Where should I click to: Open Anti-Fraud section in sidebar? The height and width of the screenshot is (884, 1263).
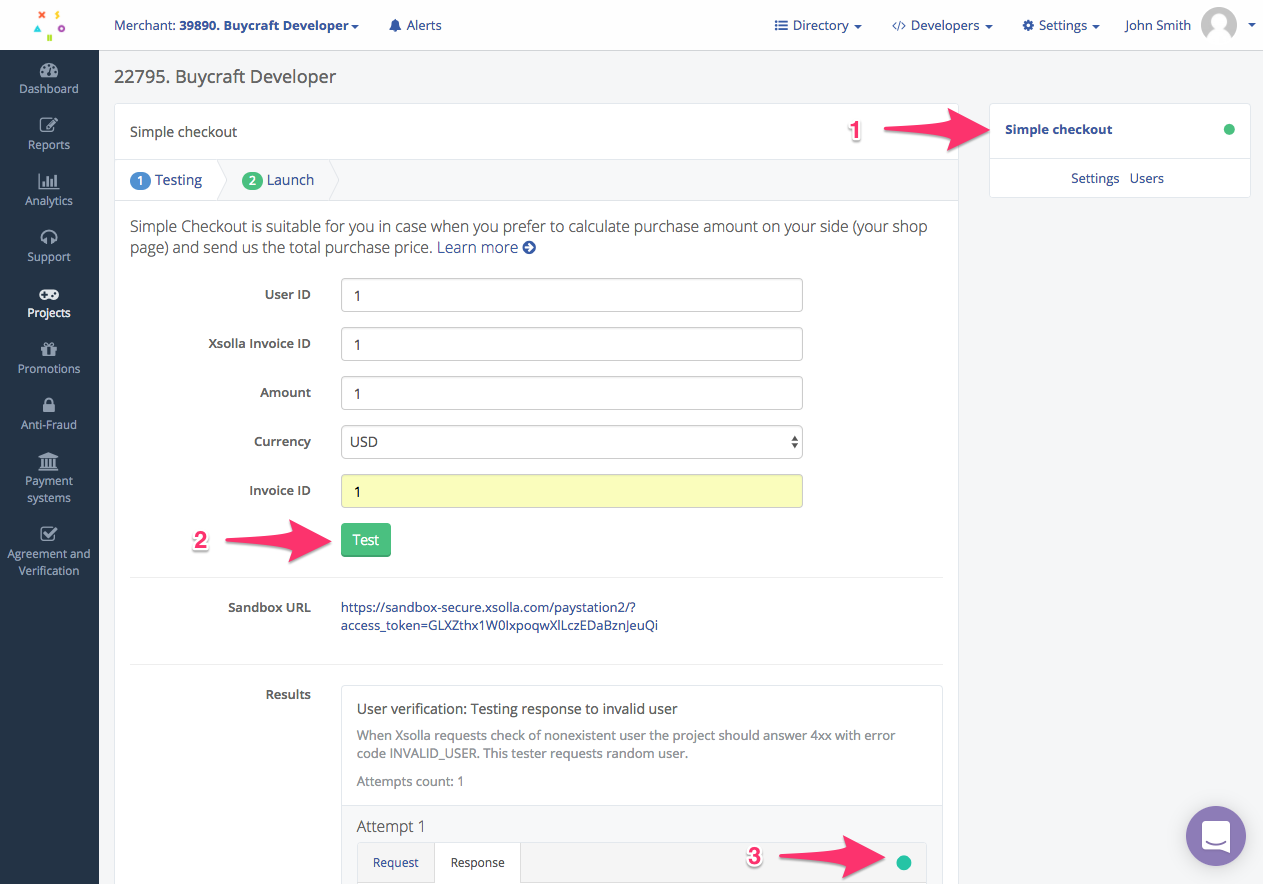point(49,415)
